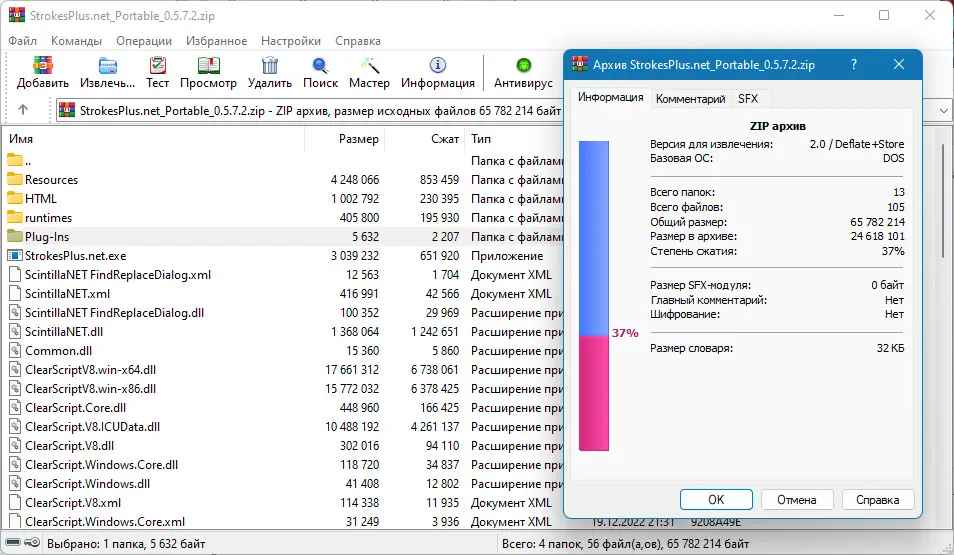The height and width of the screenshot is (555, 954).
Task: Click the WinRAR icon in main title bar
Action: pyautogui.click(x=17, y=15)
